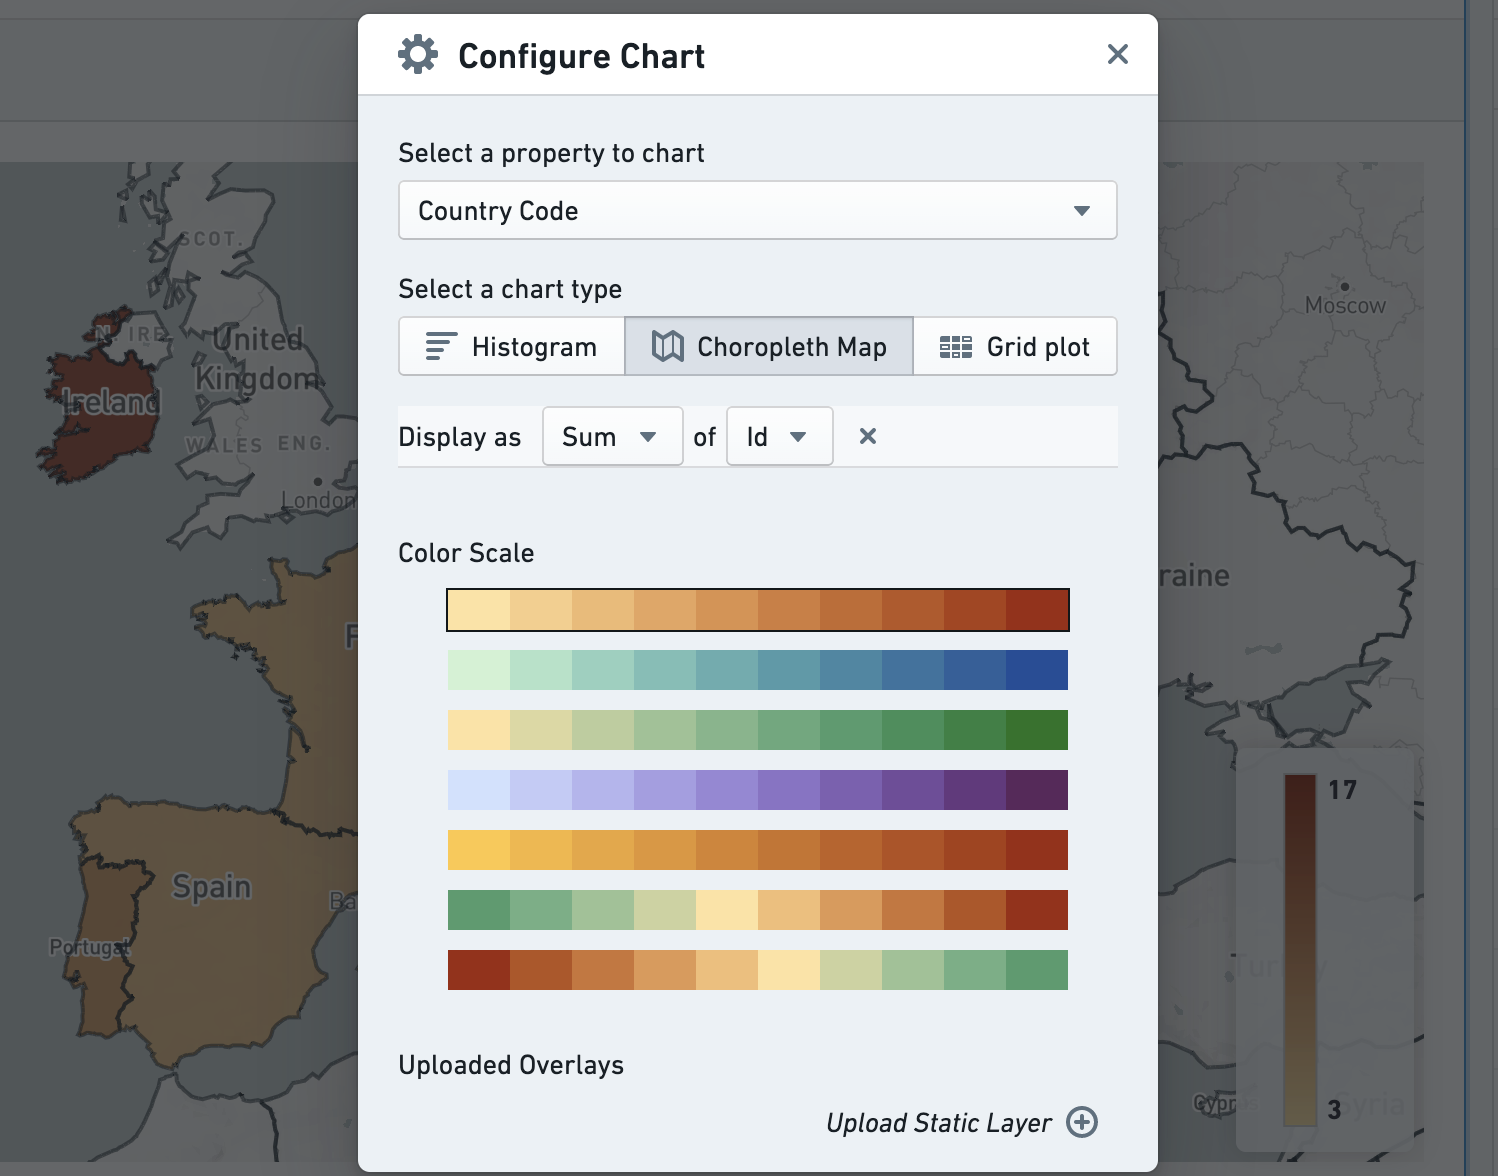
Task: Pick the mint-to-blue color scale
Action: (x=758, y=670)
